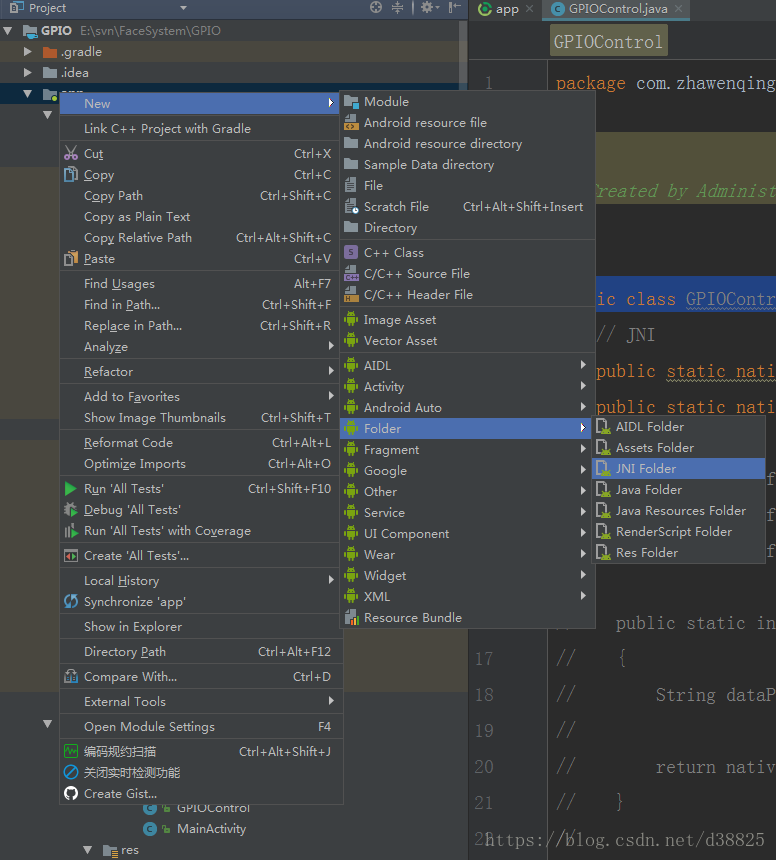
Task: Click the Paste clipboard icon
Action: tap(71, 258)
